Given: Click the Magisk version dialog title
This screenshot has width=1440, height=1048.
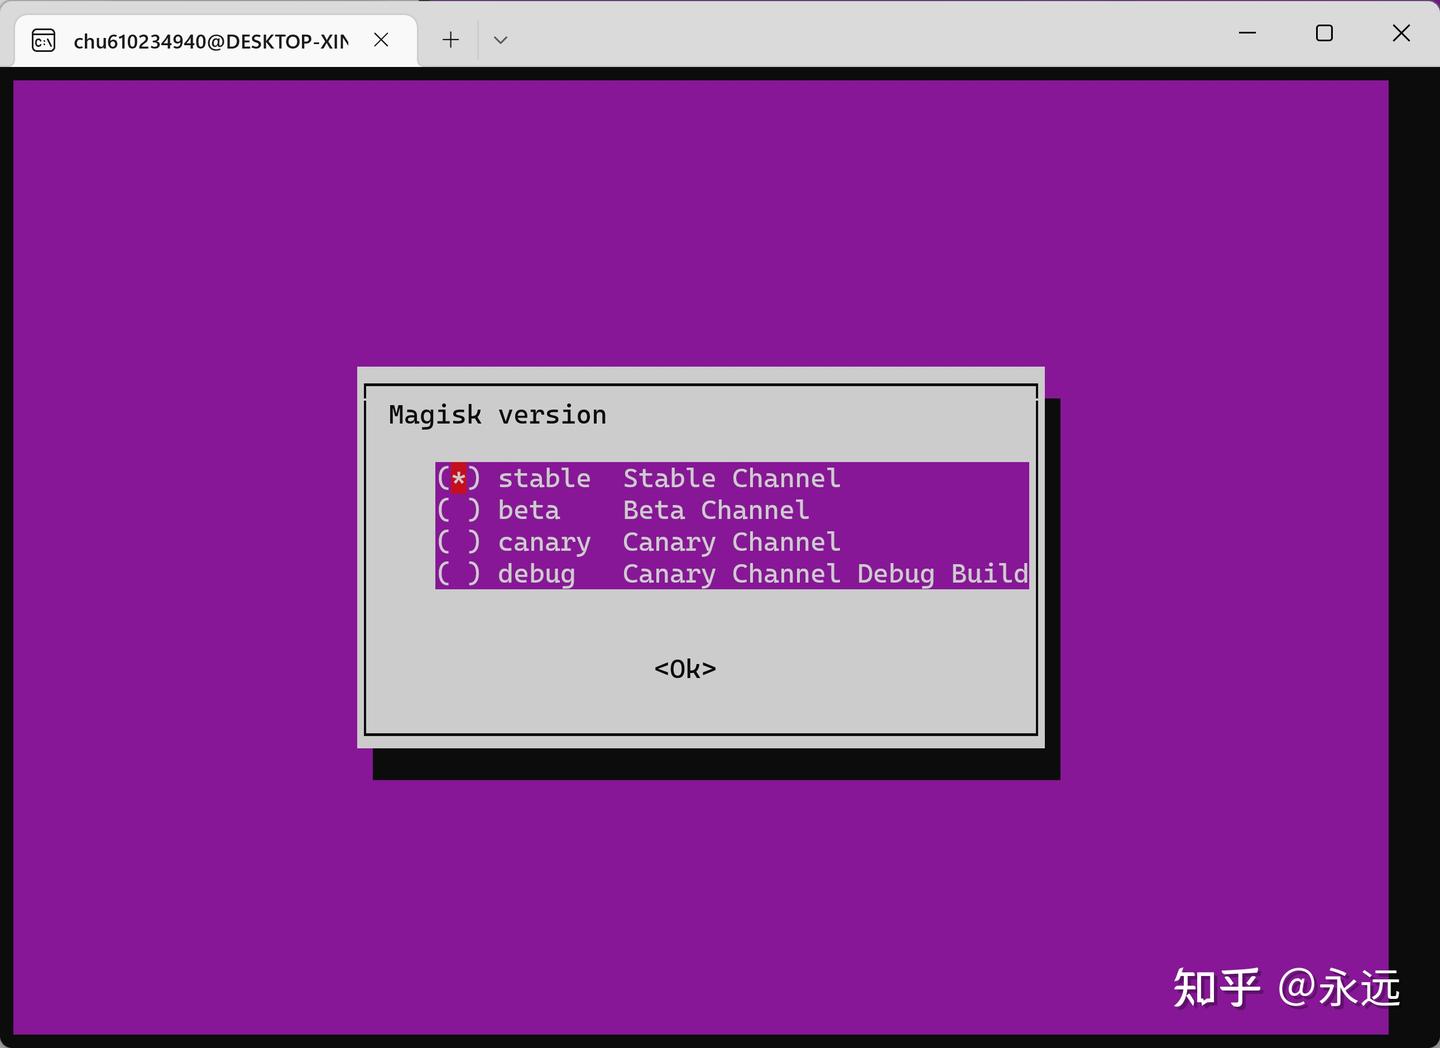Looking at the screenshot, I should (x=497, y=414).
